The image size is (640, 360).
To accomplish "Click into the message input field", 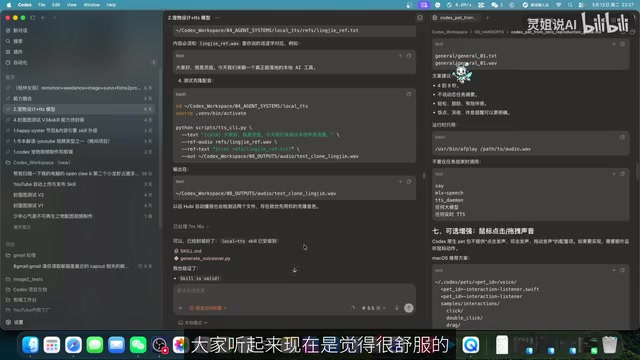I will (x=294, y=291).
